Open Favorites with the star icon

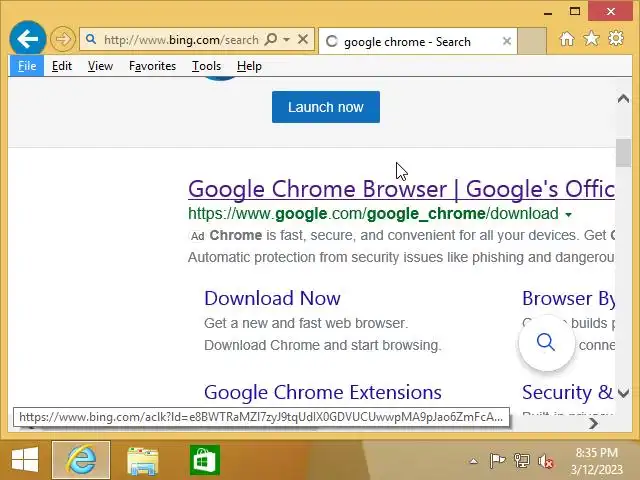[x=591, y=39]
